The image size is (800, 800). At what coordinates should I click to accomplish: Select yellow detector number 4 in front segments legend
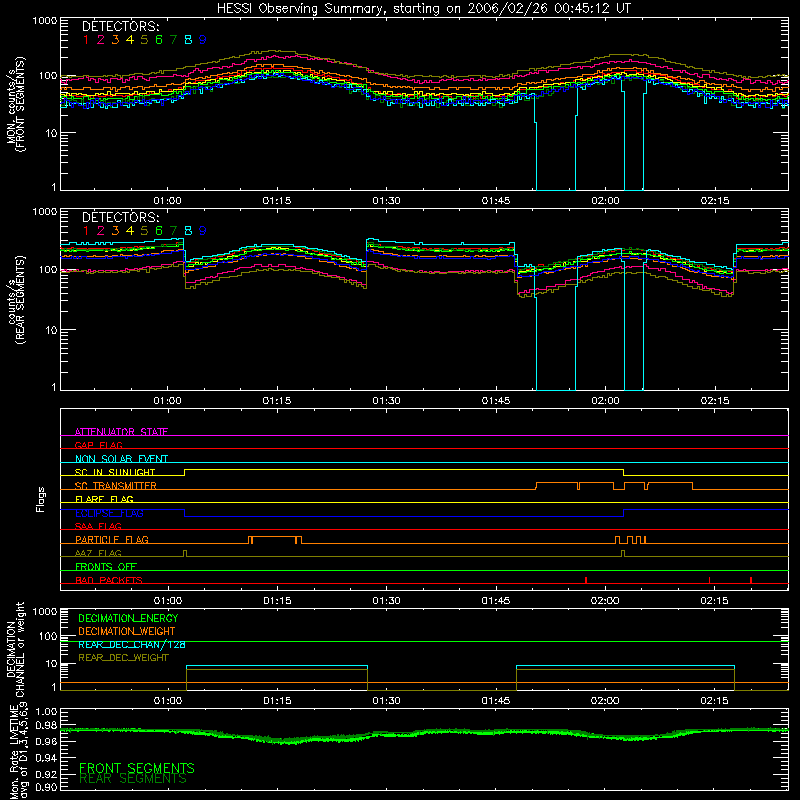coord(130,40)
